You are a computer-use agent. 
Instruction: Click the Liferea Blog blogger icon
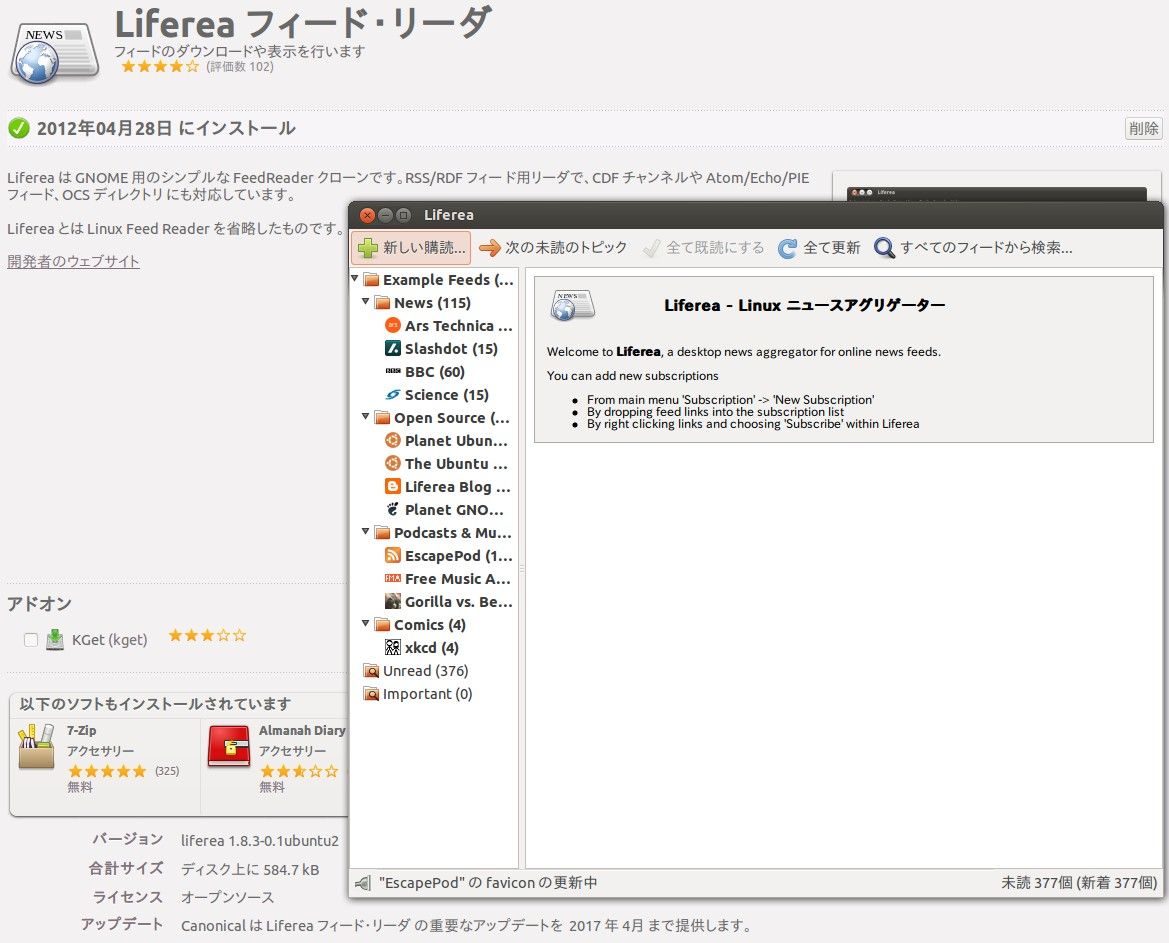tap(393, 486)
